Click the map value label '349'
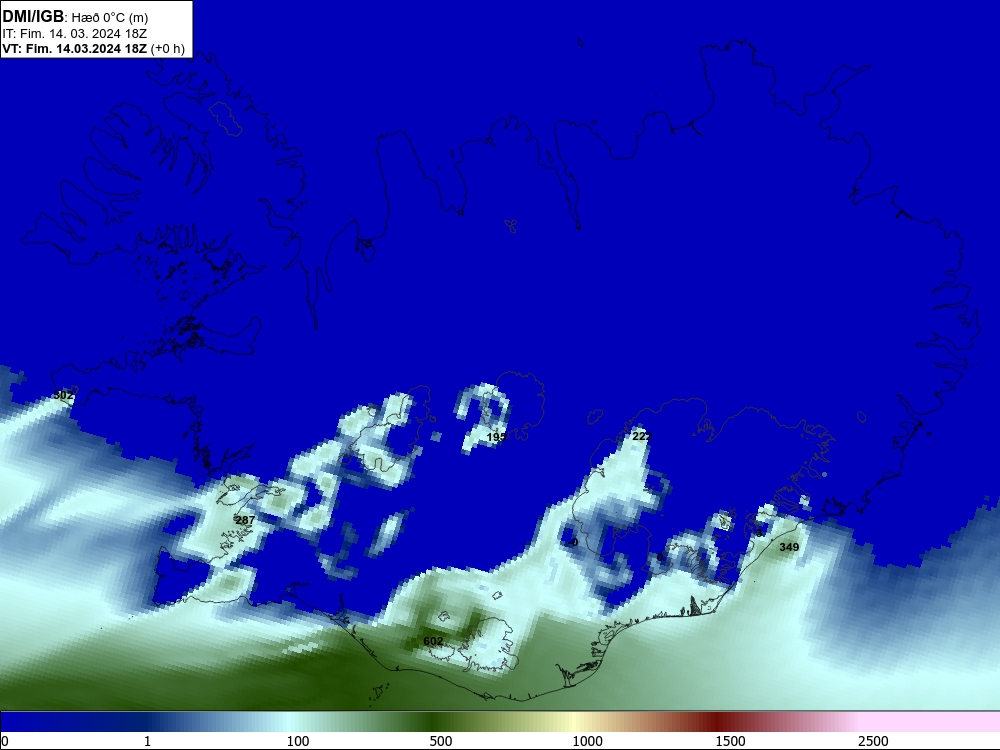Screen dimensions: 1000x750 coord(789,547)
